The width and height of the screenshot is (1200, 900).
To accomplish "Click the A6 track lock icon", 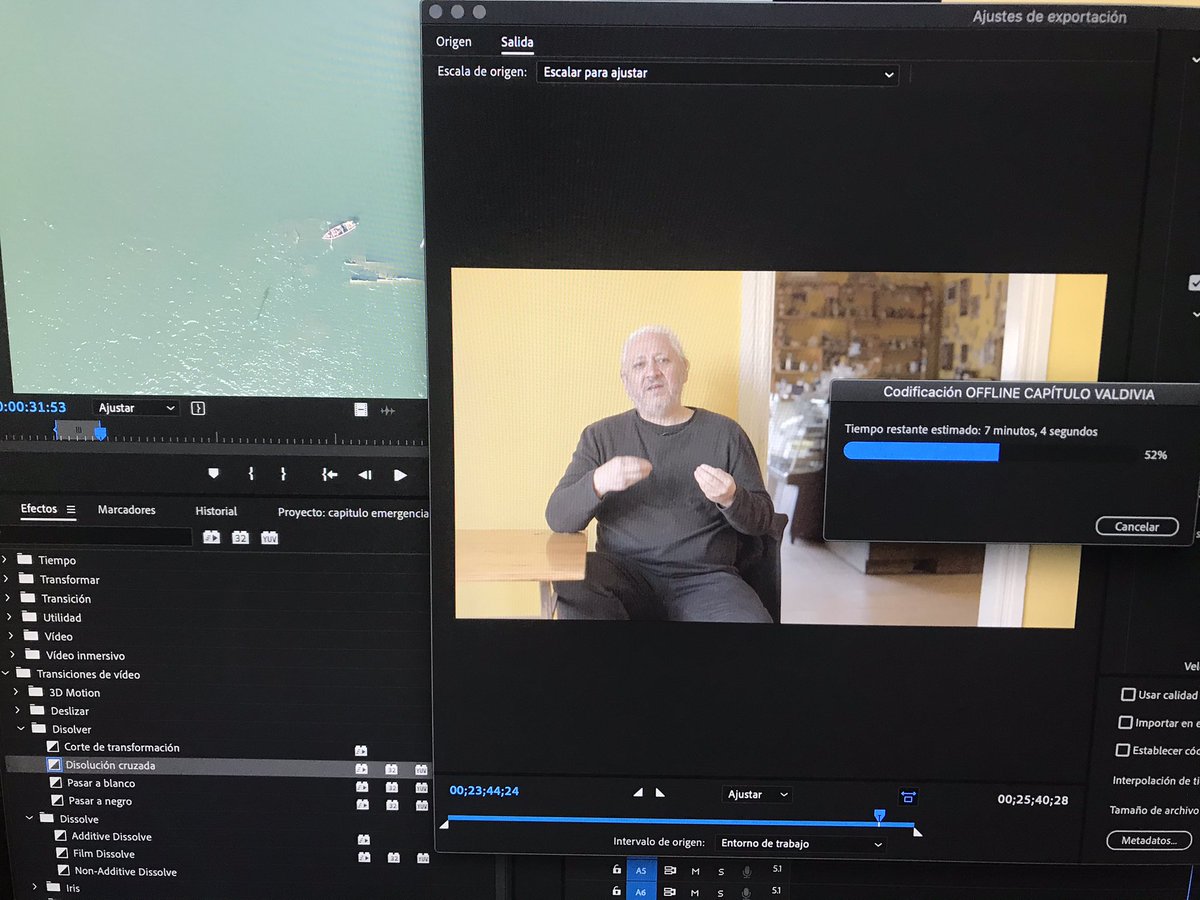I will (x=617, y=891).
